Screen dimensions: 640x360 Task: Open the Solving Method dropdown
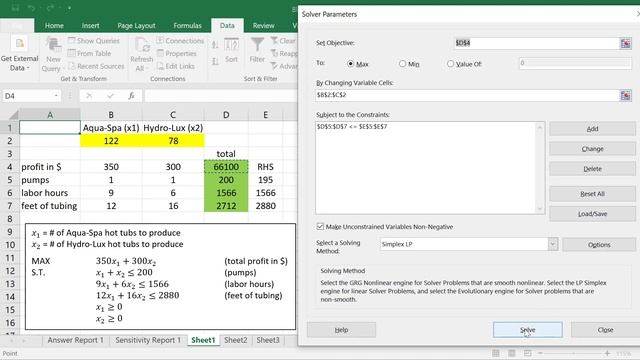(553, 244)
